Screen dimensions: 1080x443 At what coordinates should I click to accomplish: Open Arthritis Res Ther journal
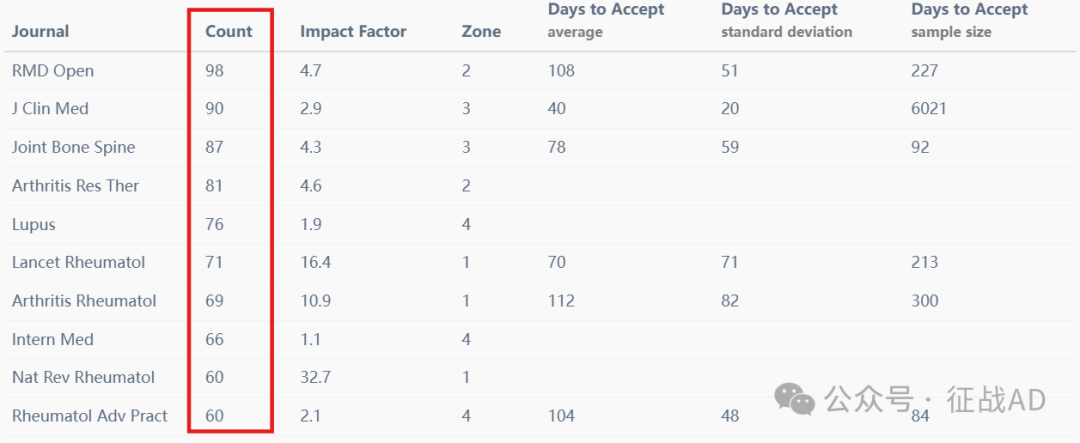pos(75,186)
